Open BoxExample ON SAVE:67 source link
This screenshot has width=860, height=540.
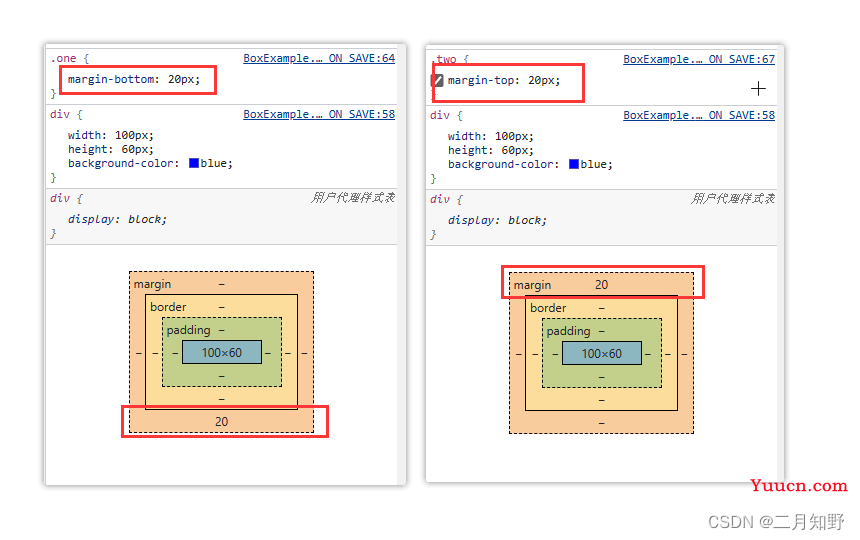pos(699,59)
